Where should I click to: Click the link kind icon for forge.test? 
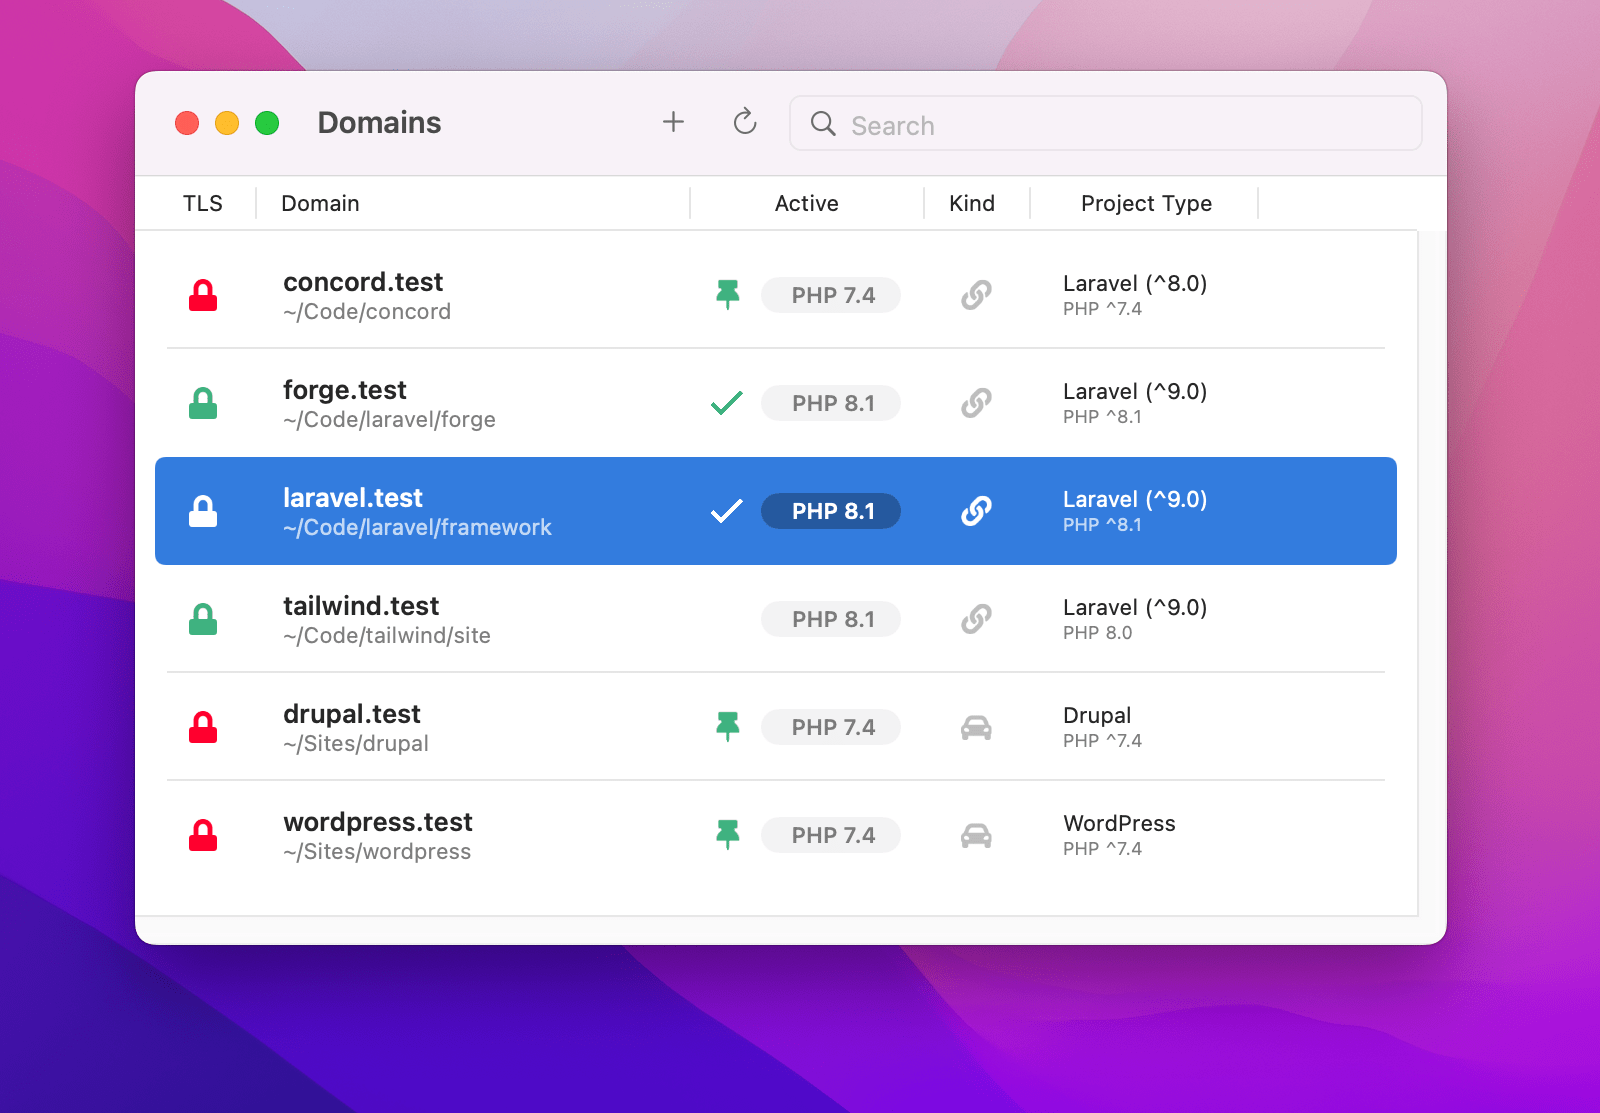(x=976, y=403)
